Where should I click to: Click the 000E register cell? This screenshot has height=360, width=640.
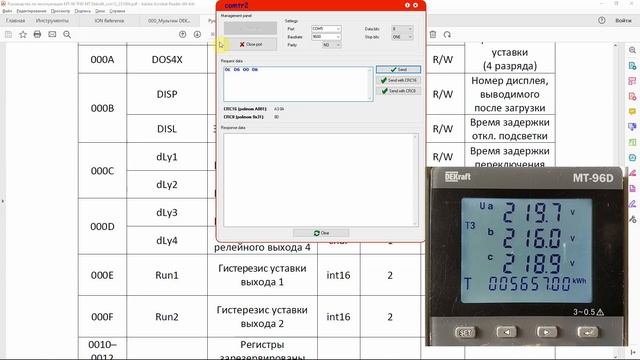(102, 276)
